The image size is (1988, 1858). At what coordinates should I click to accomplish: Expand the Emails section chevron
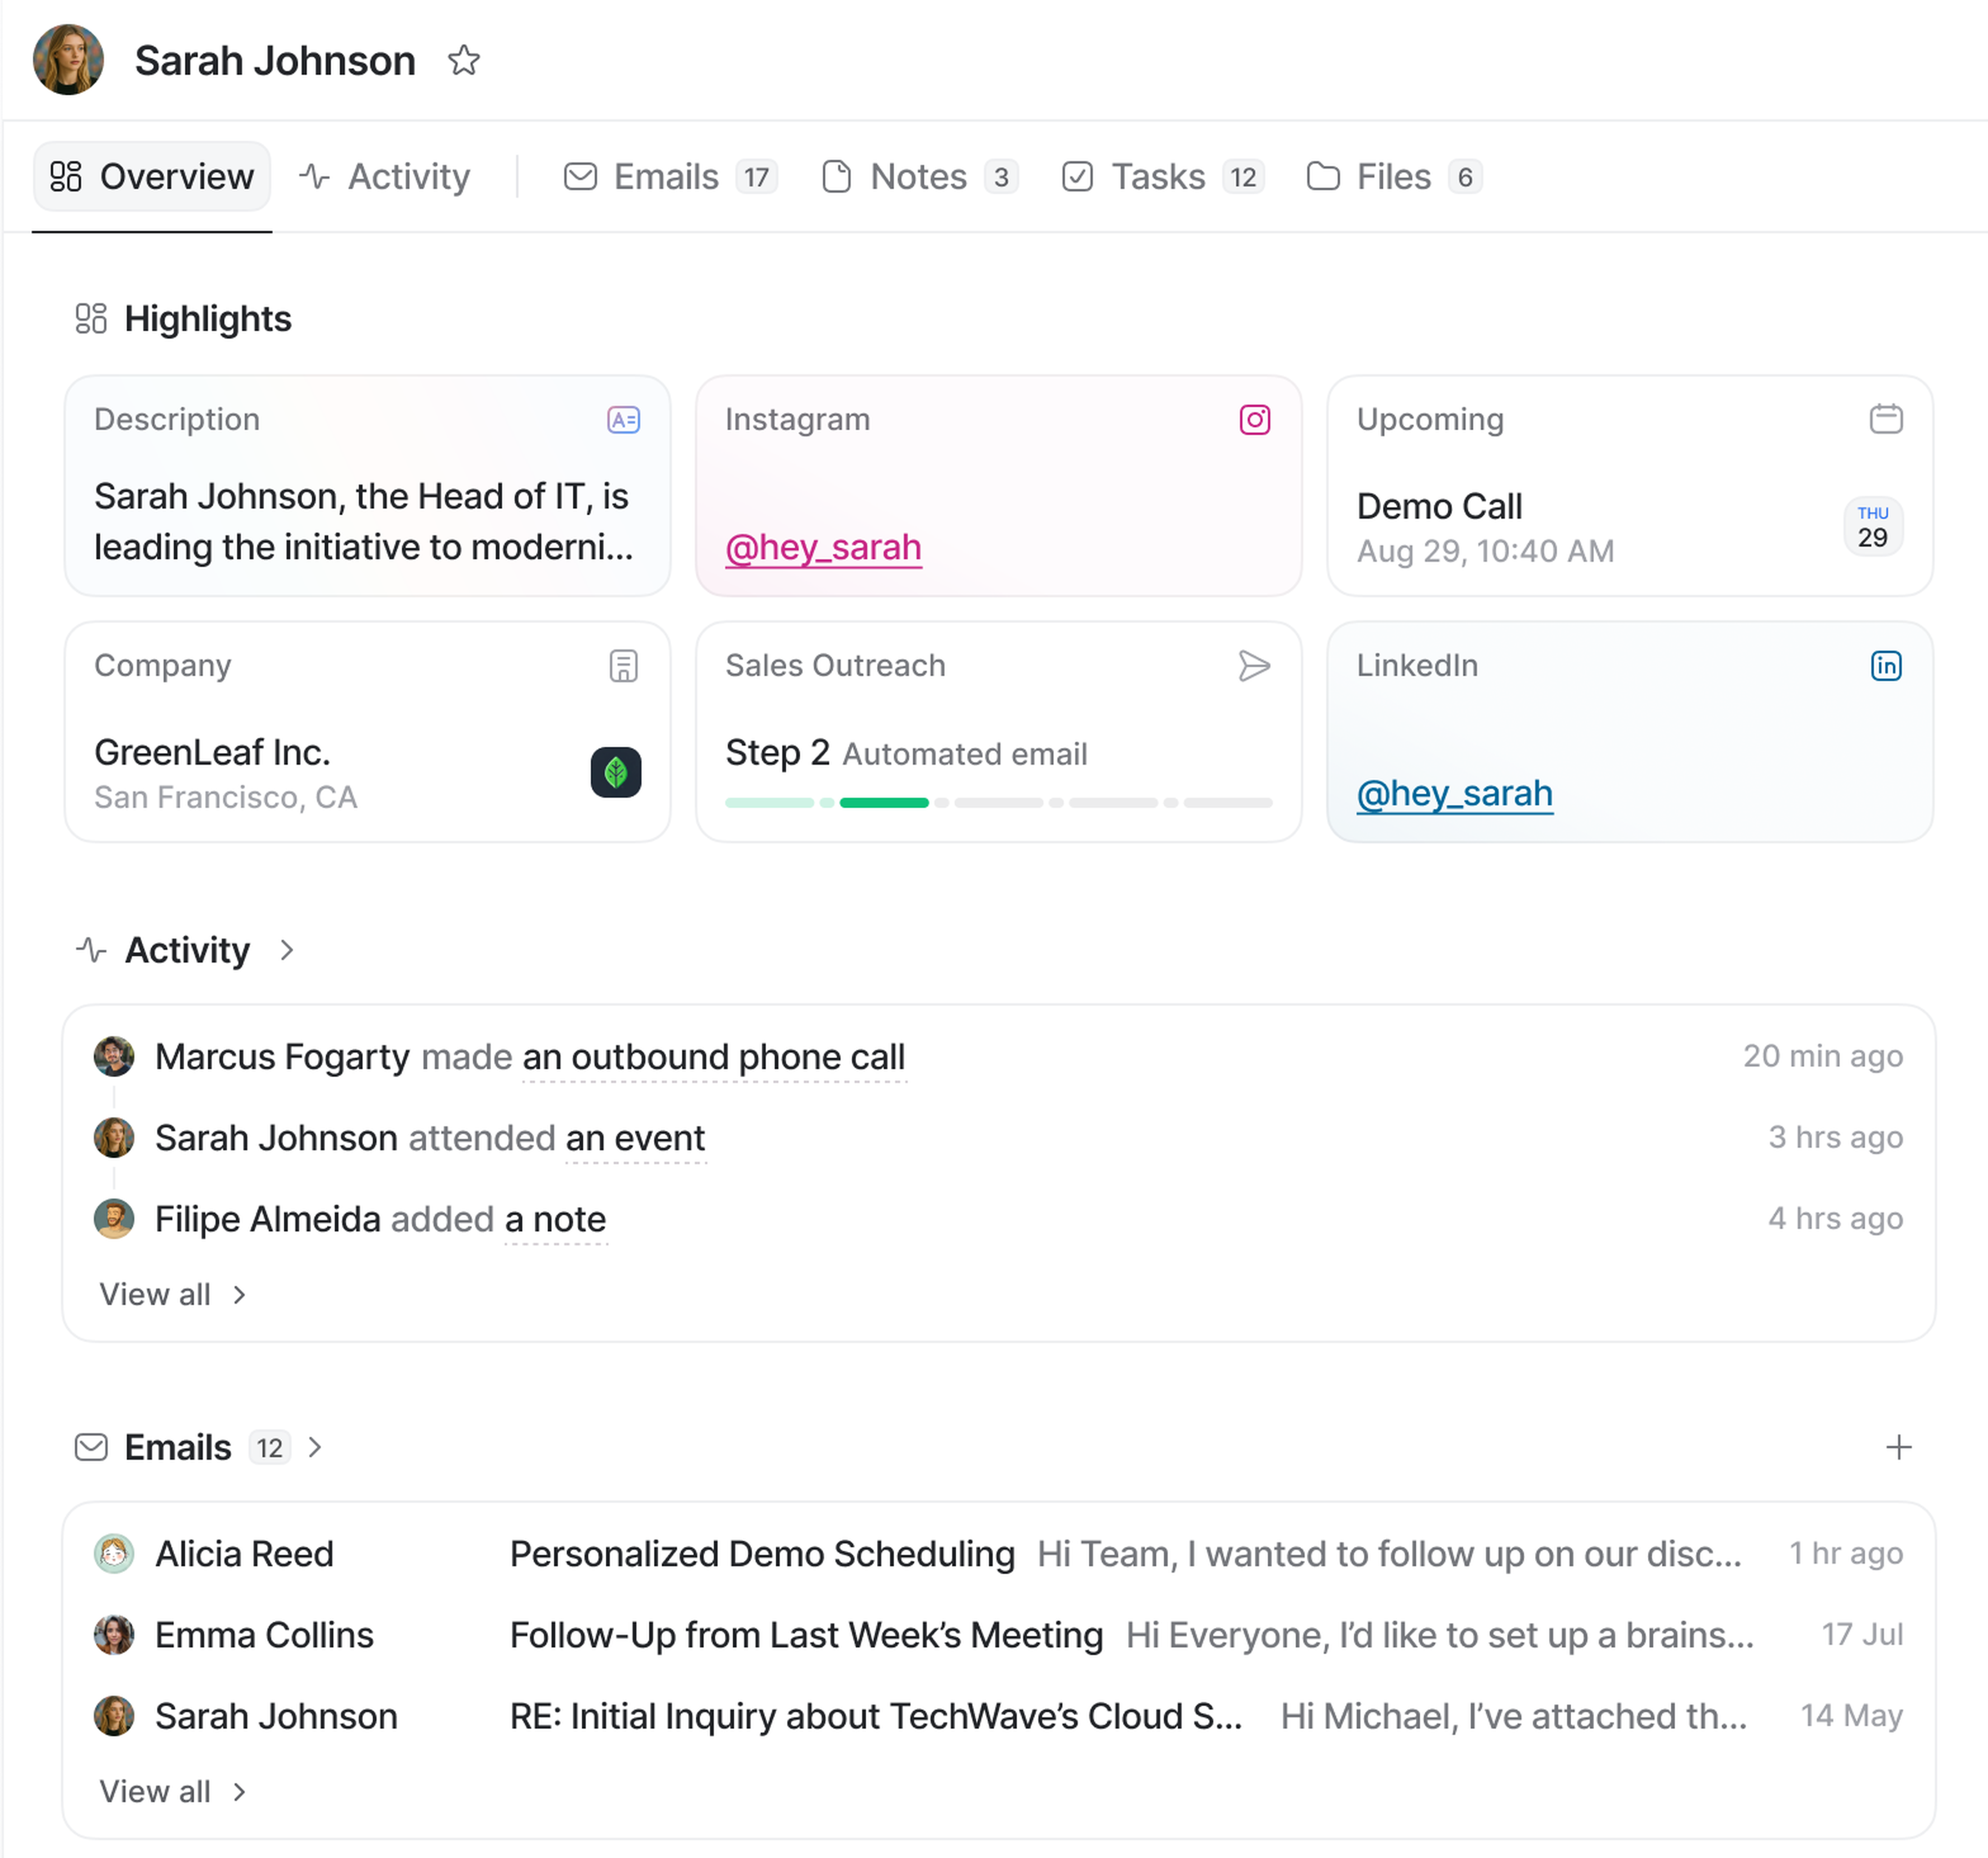point(315,1447)
